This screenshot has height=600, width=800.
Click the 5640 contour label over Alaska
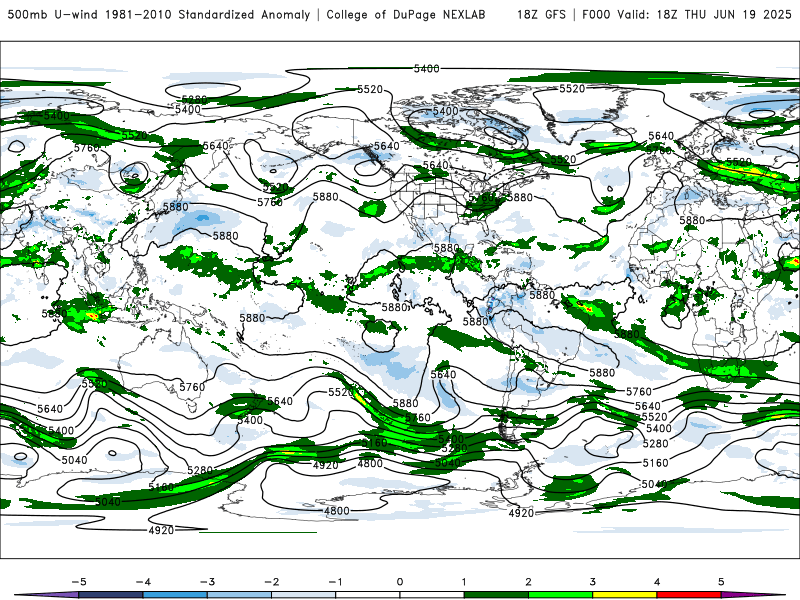387,146
